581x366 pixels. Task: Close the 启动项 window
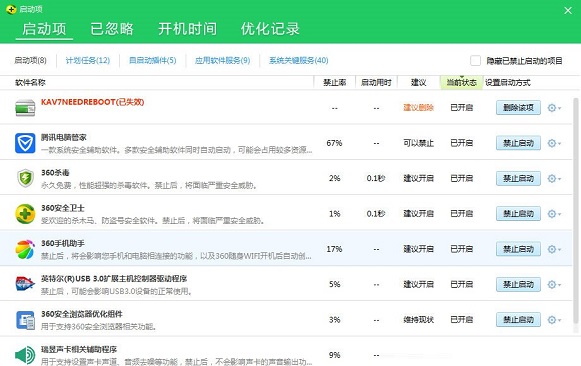[x=568, y=10]
